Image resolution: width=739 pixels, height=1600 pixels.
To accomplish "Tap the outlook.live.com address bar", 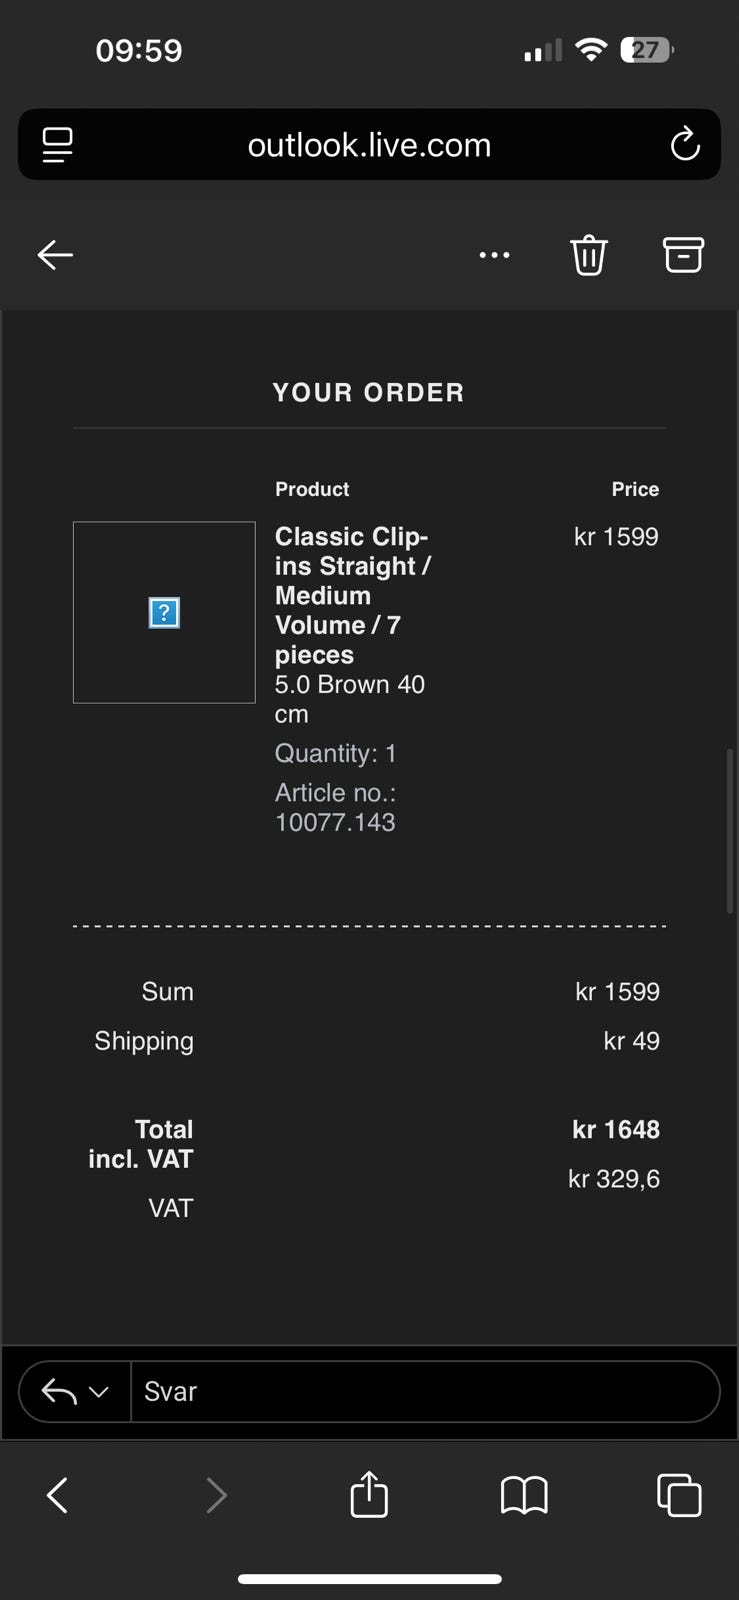I will point(369,145).
